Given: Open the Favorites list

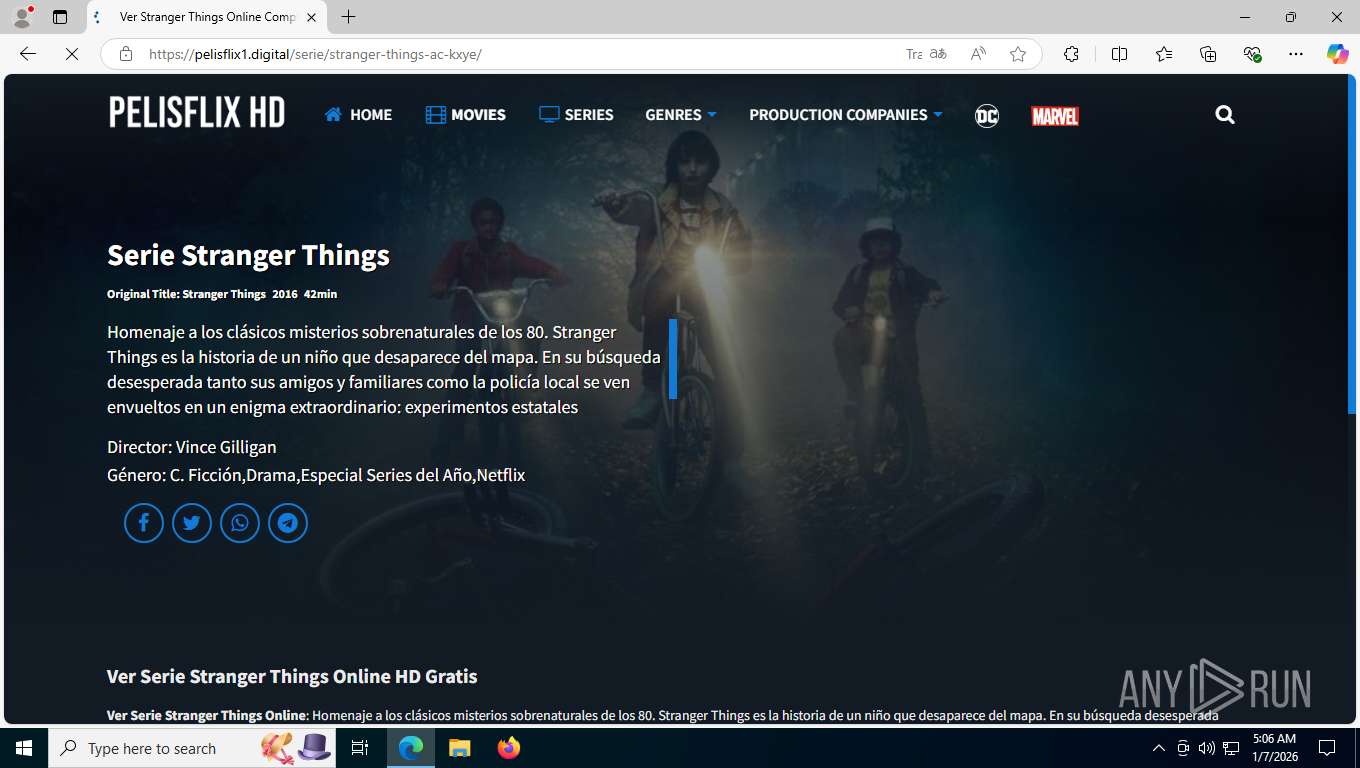Looking at the screenshot, I should pyautogui.click(x=1164, y=54).
